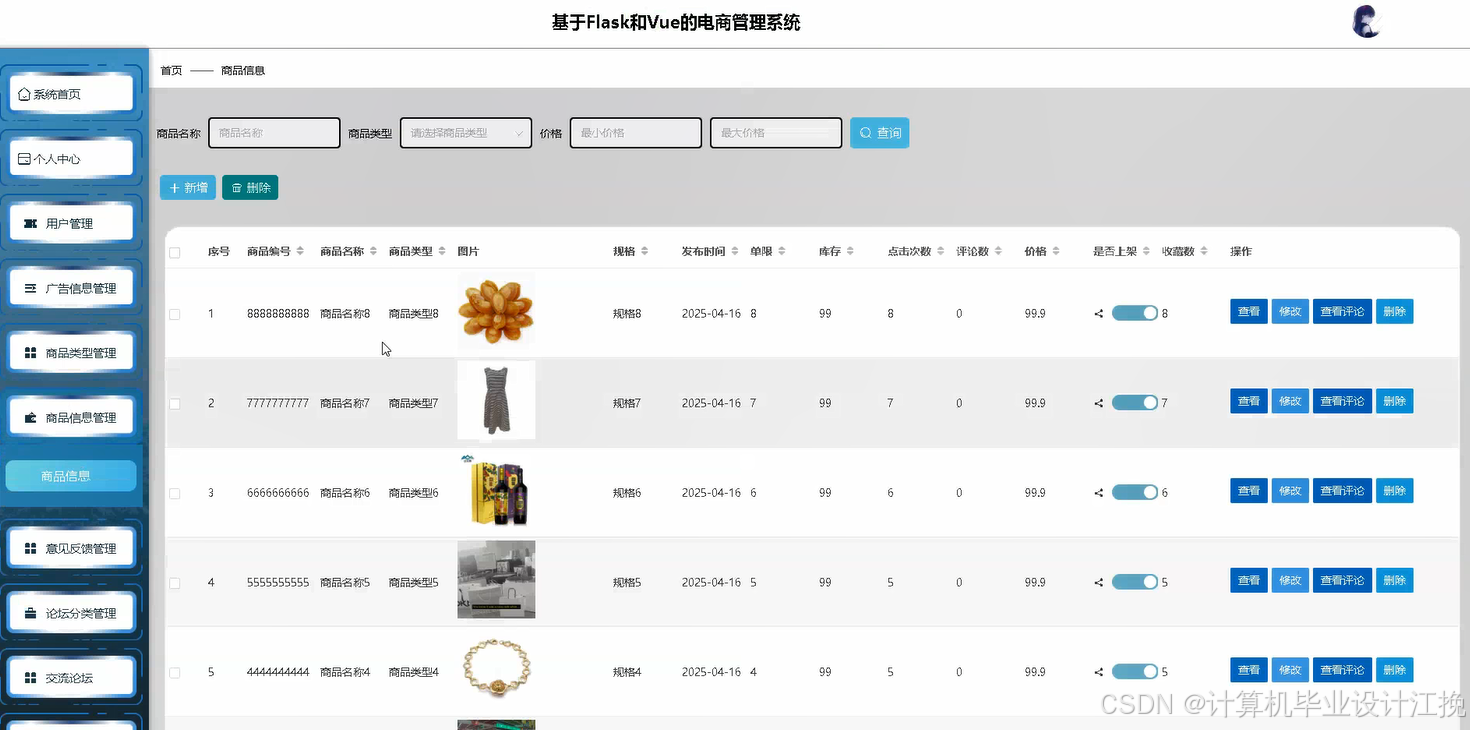Go to 首页 in the breadcrumb
The height and width of the screenshot is (730, 1470).
[171, 70]
